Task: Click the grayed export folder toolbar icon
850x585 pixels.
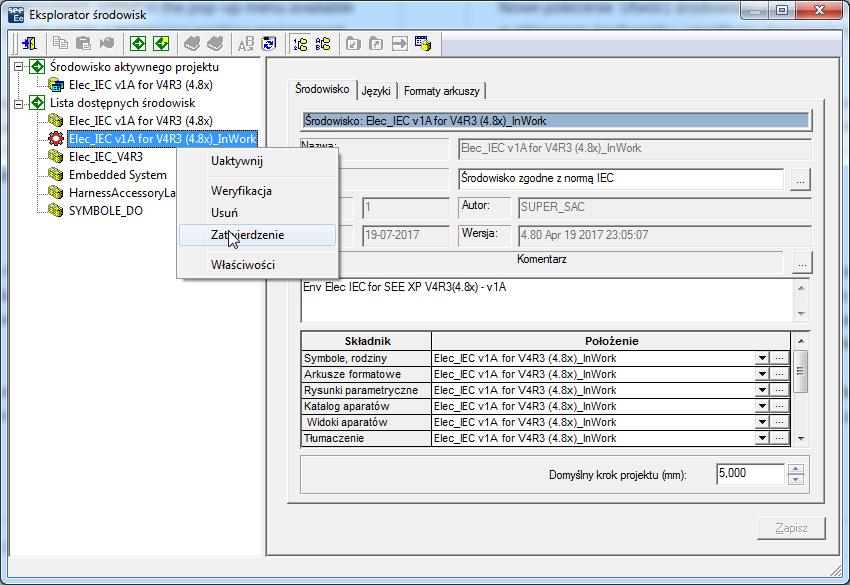Action: (x=376, y=43)
